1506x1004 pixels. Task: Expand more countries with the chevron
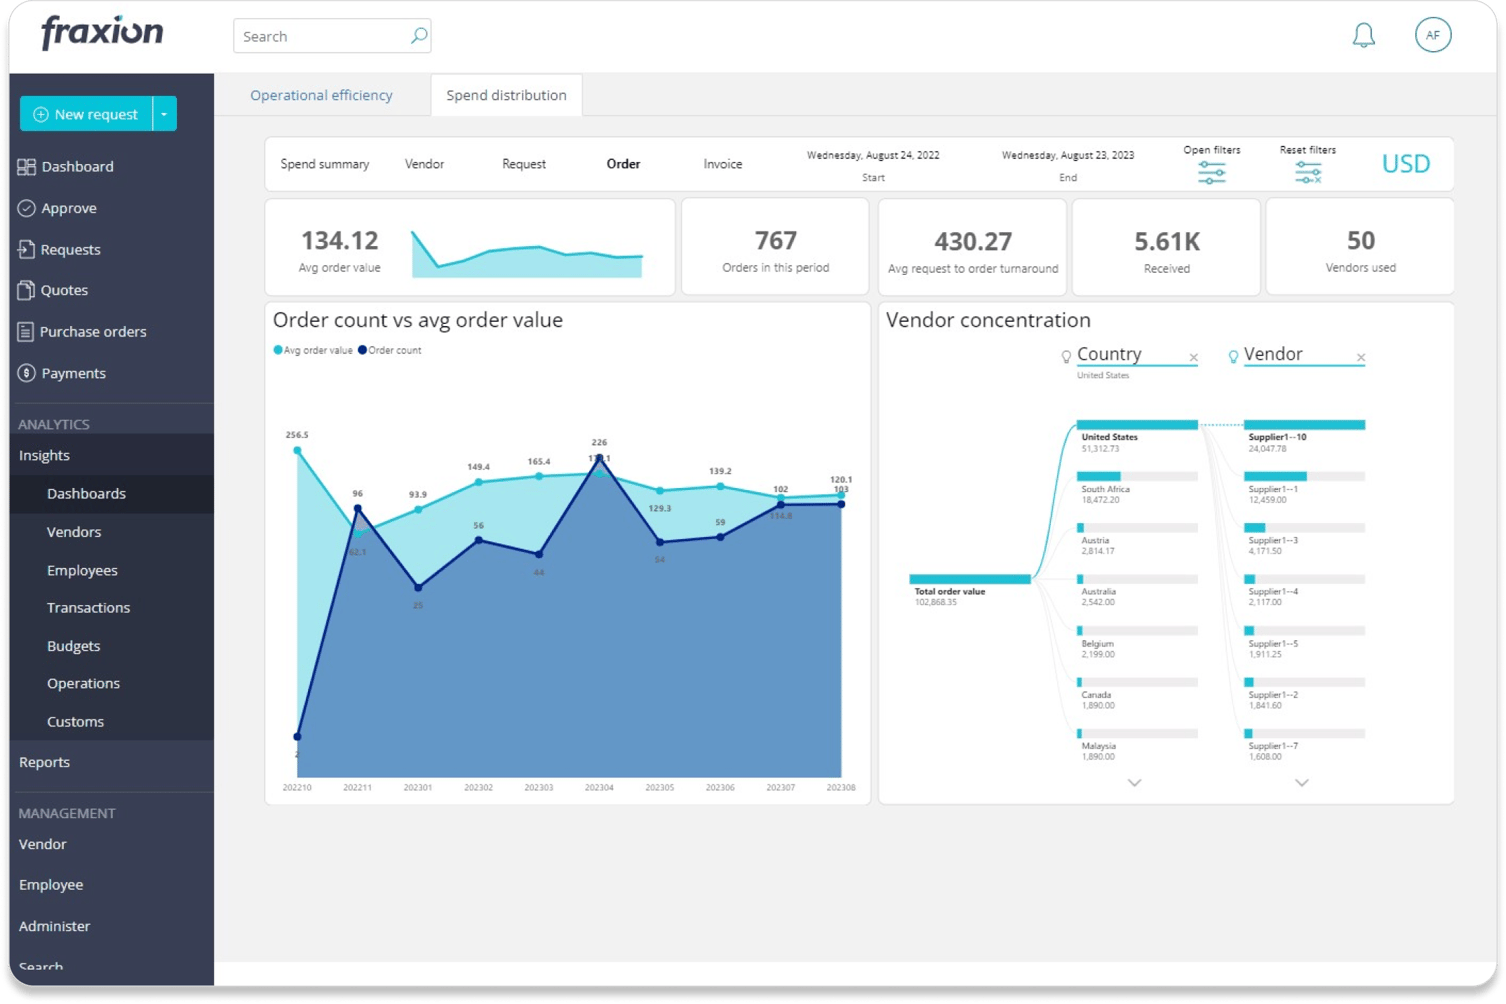(x=1134, y=783)
